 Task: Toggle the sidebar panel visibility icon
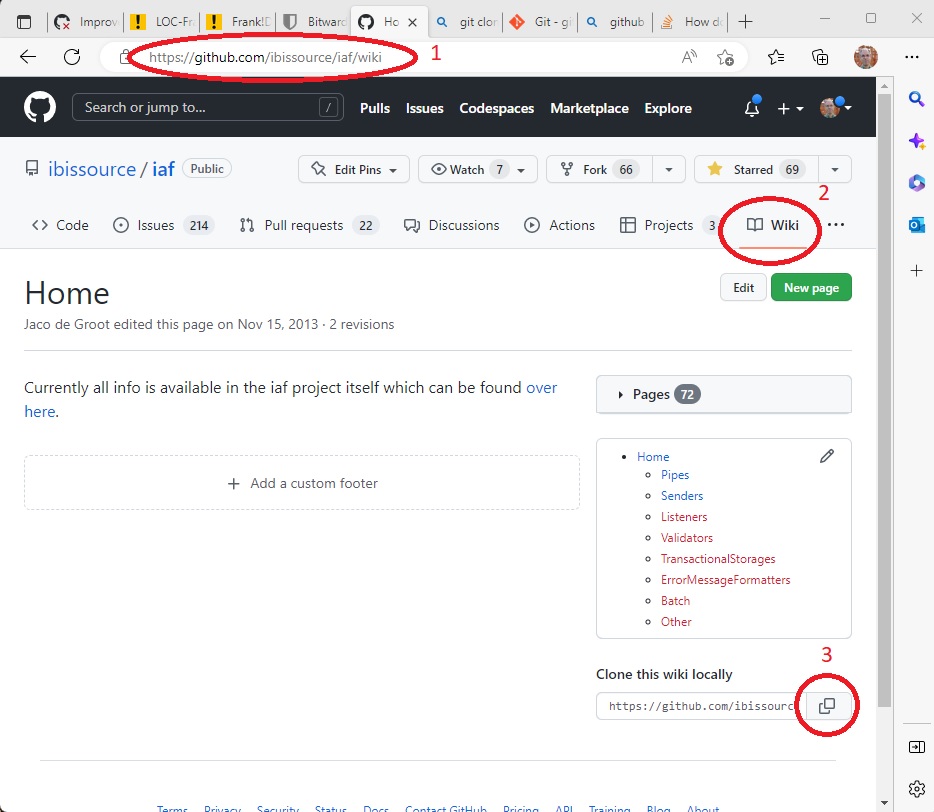(x=916, y=747)
